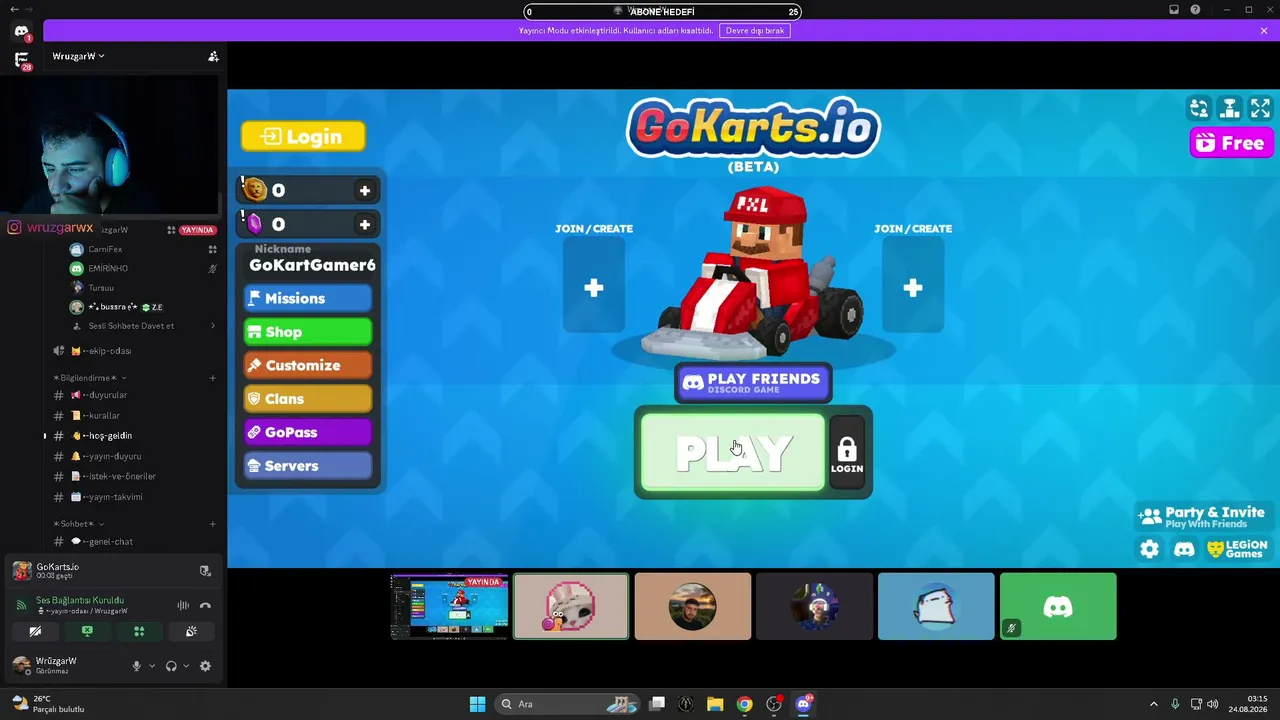Dismiss the streamer mode banner
1280x720 pixels.
(1264, 31)
